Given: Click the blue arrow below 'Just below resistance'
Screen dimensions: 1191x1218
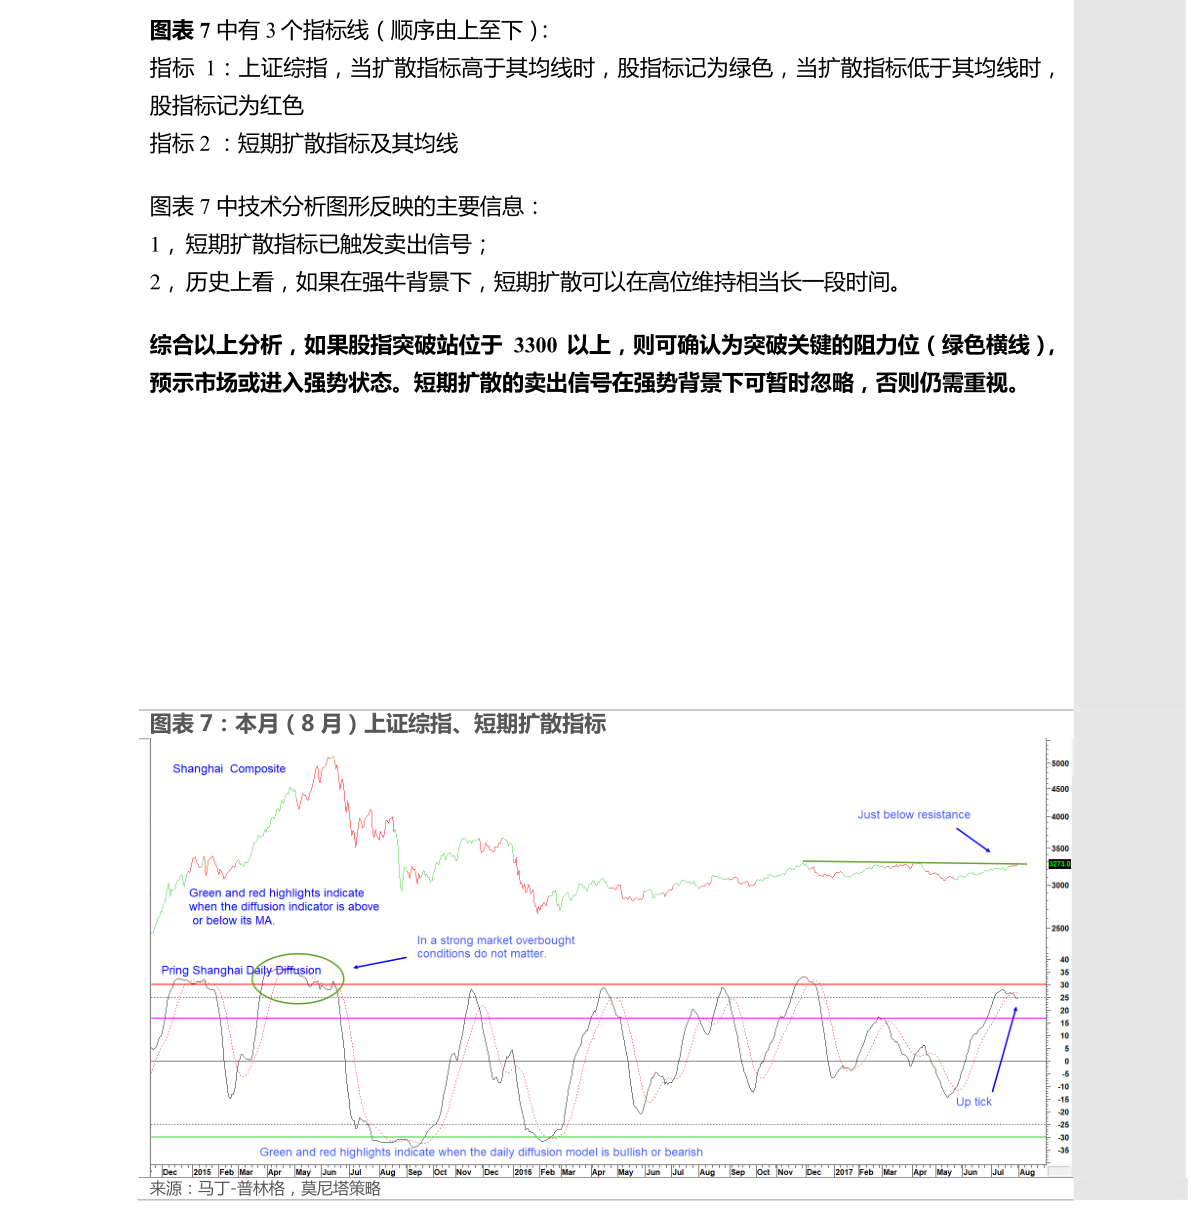Looking at the screenshot, I should coord(973,840).
